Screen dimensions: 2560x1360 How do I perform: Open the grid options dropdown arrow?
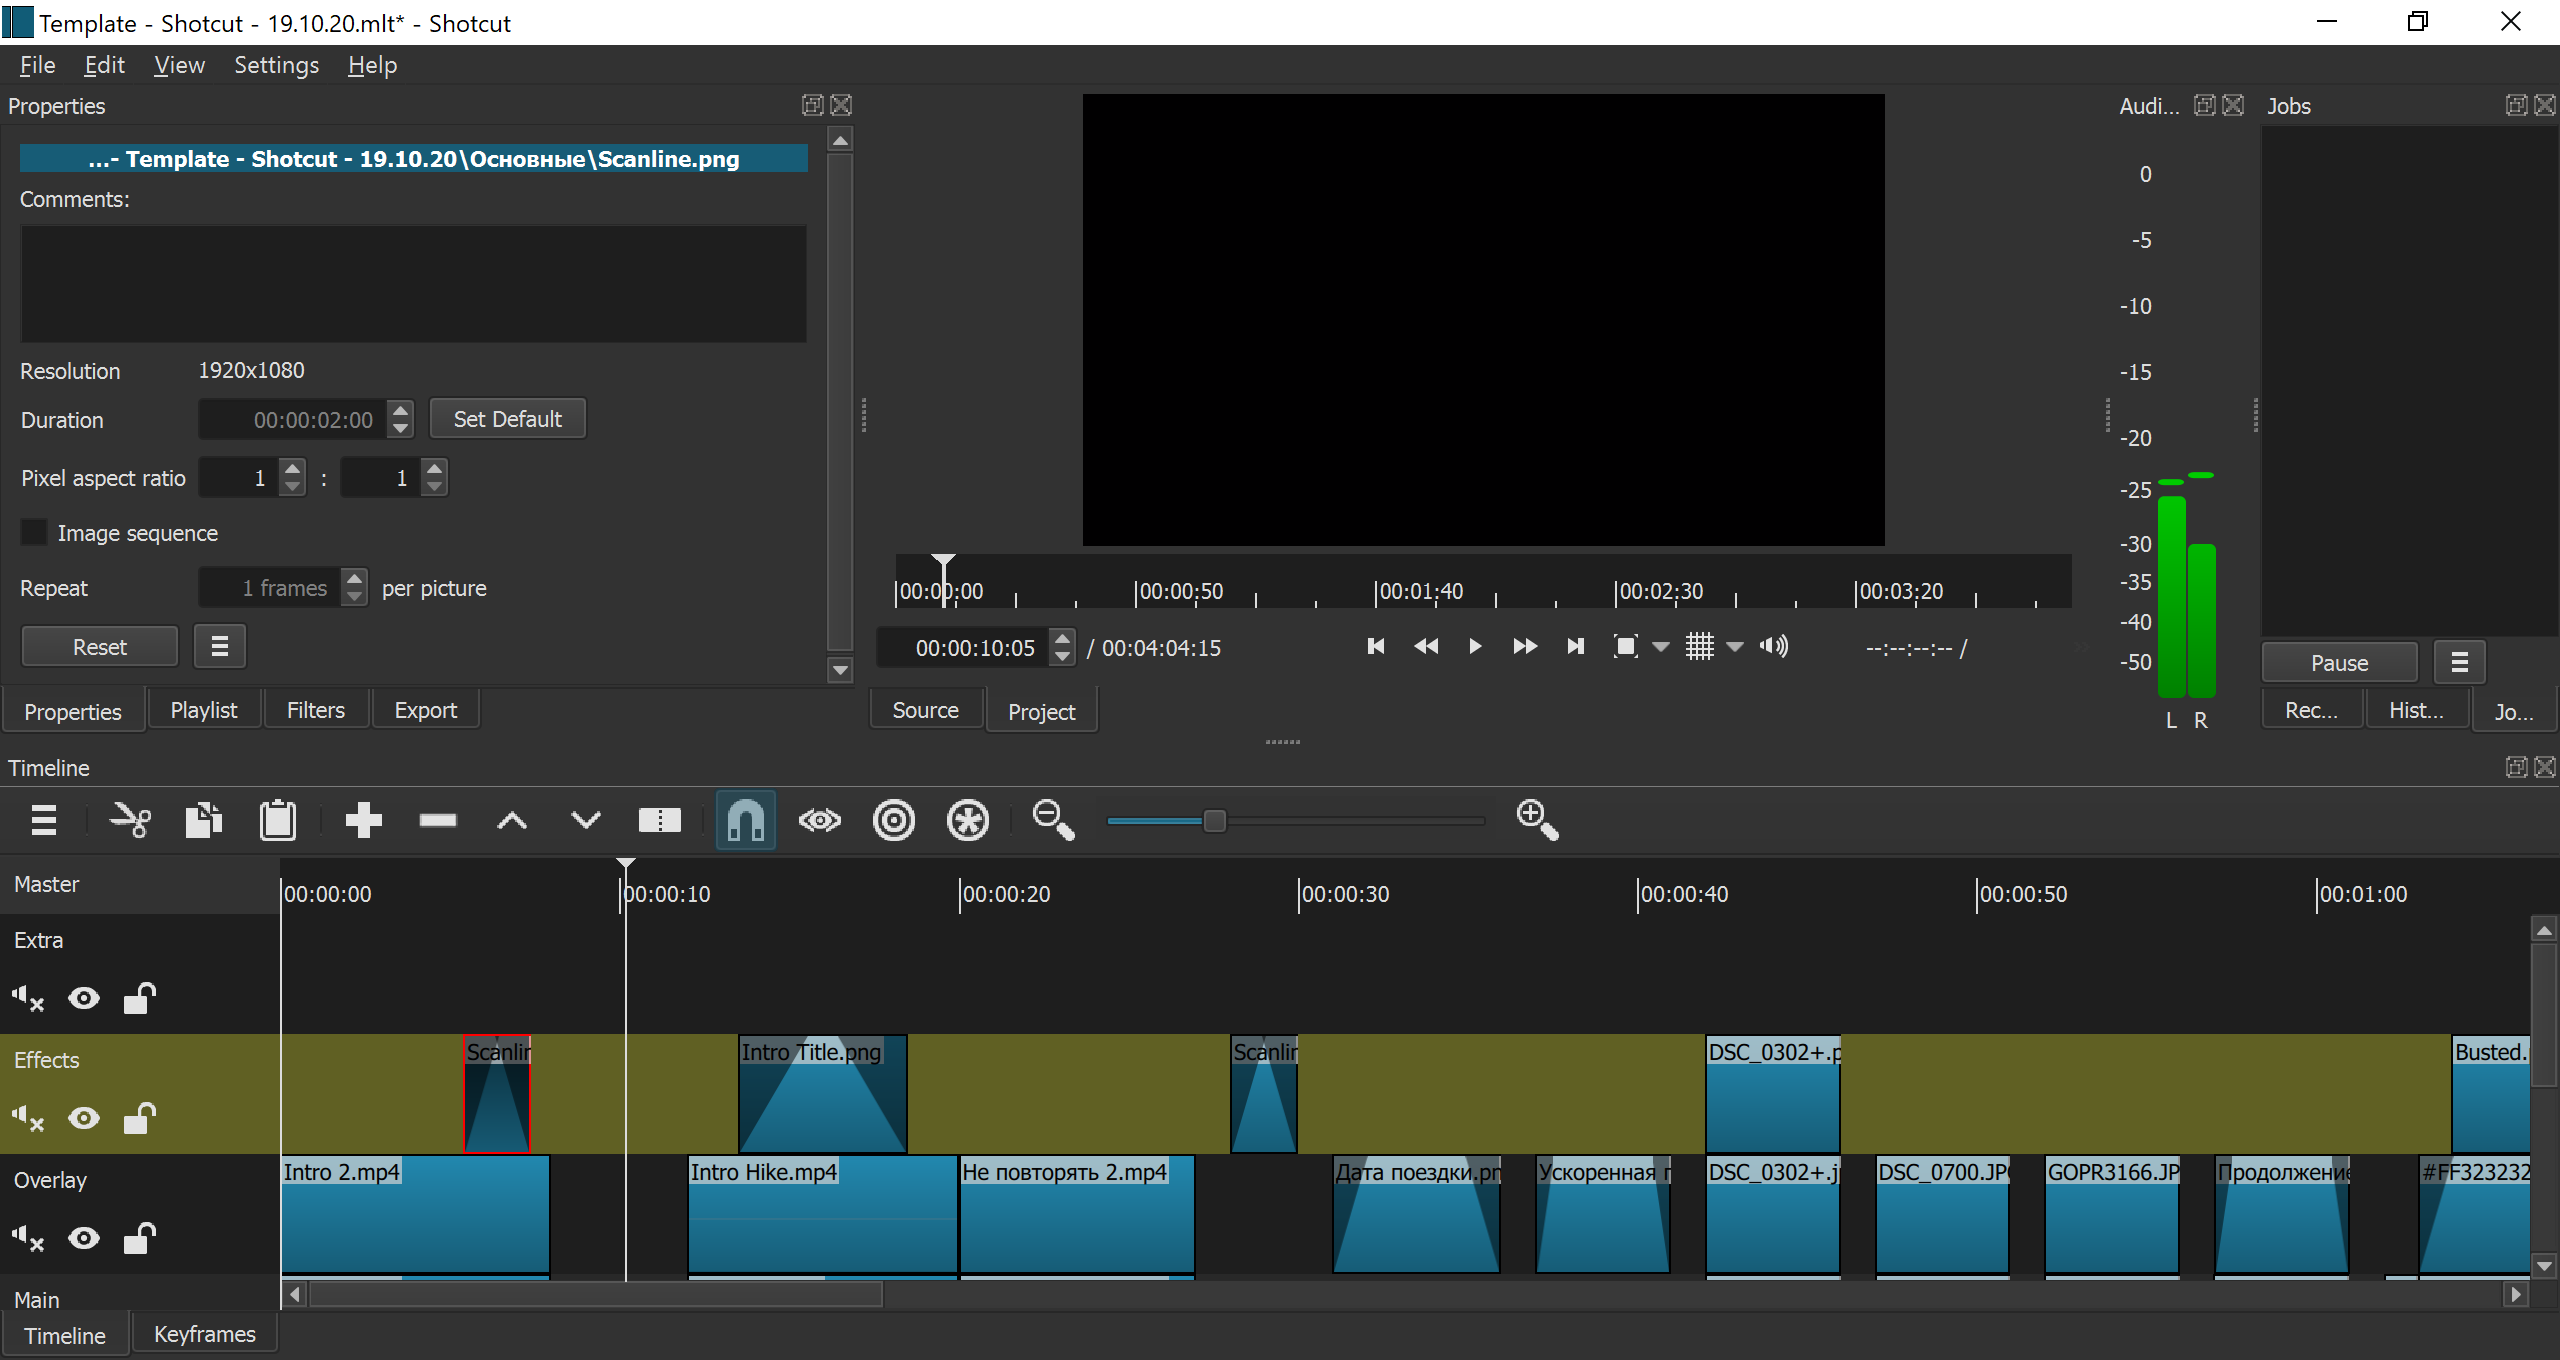coord(1736,647)
